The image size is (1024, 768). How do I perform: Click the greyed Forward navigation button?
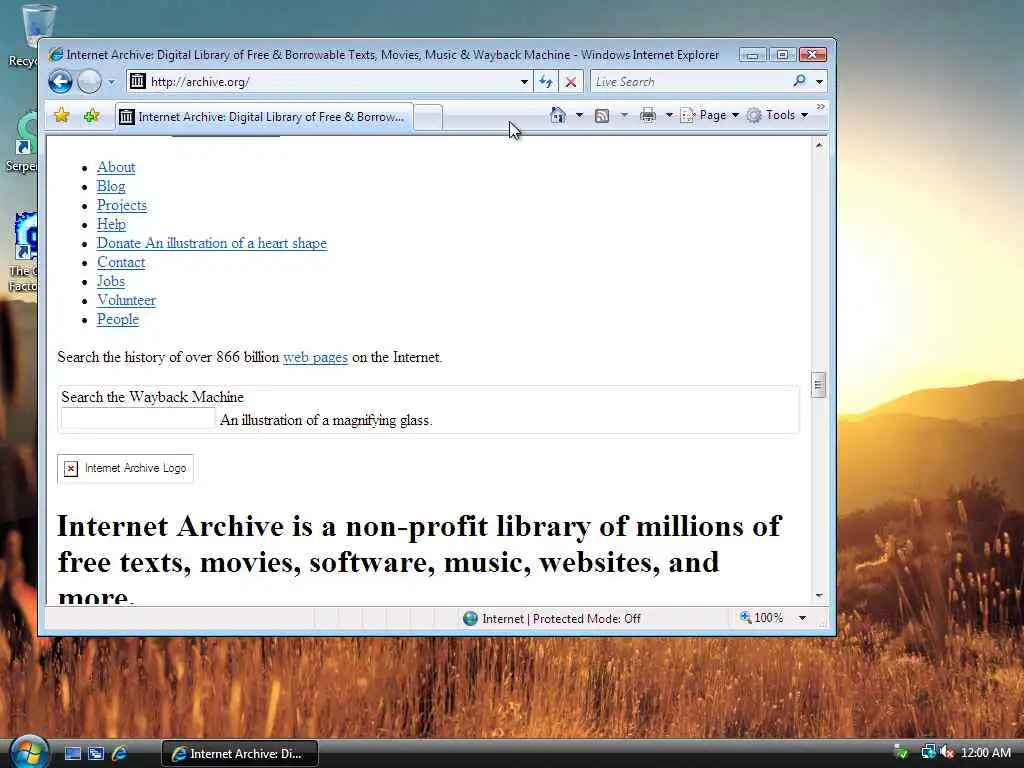click(89, 82)
